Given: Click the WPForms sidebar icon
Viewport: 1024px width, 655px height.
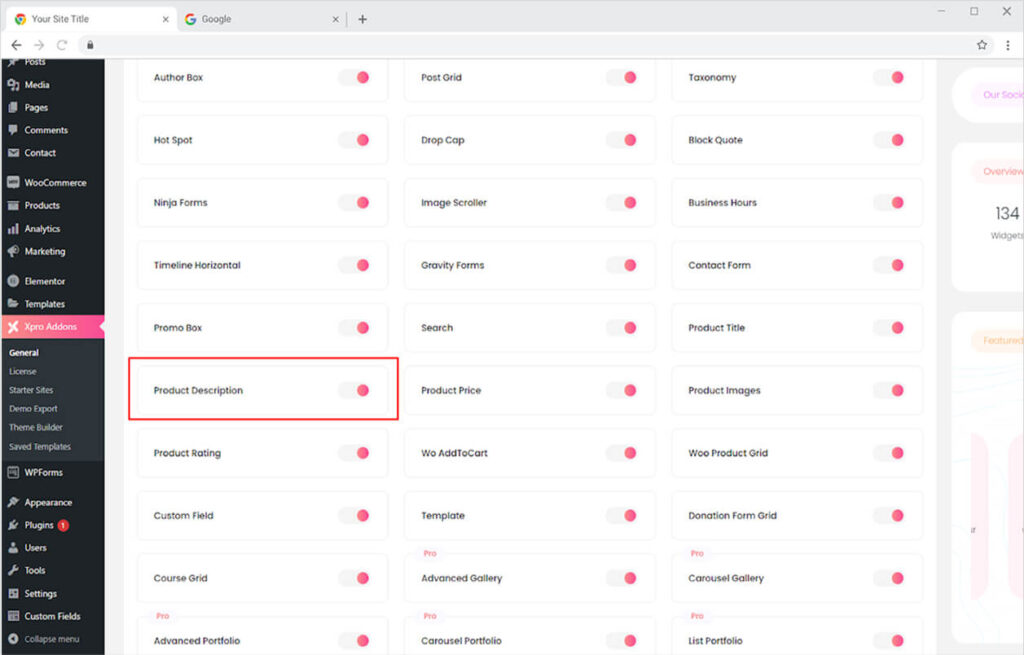Looking at the screenshot, I should pyautogui.click(x=13, y=472).
